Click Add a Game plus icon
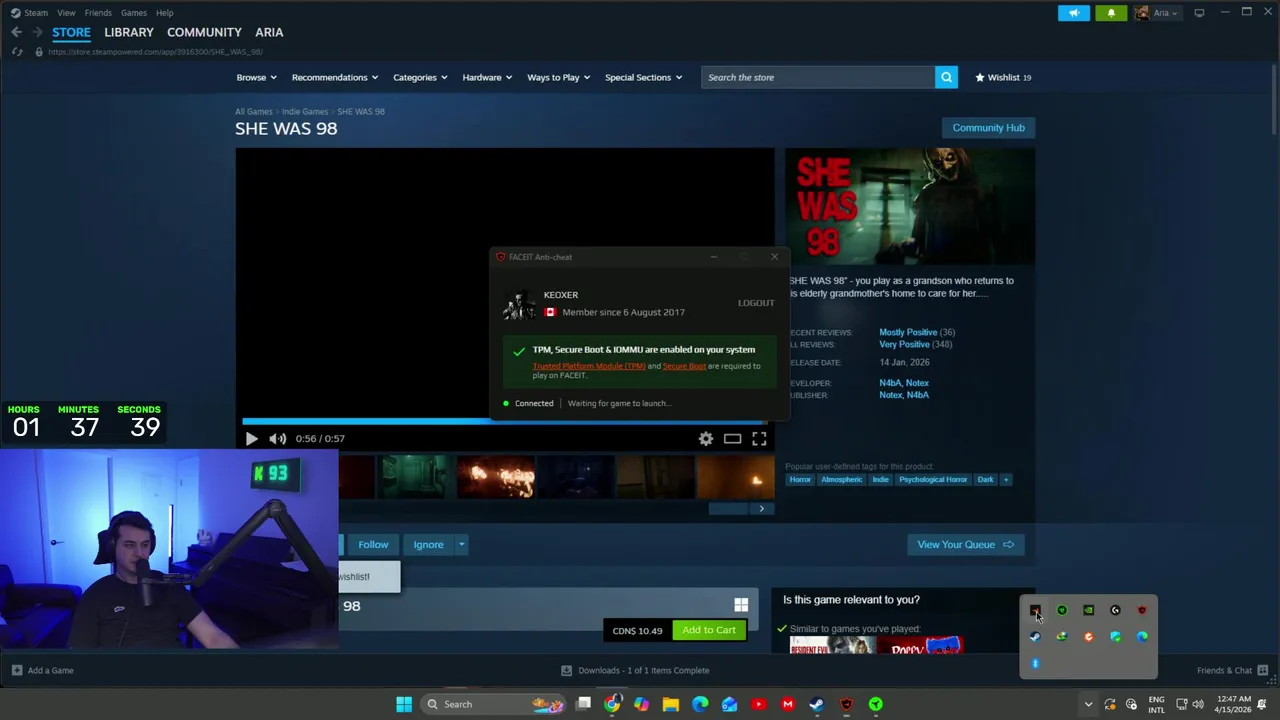 (x=17, y=670)
